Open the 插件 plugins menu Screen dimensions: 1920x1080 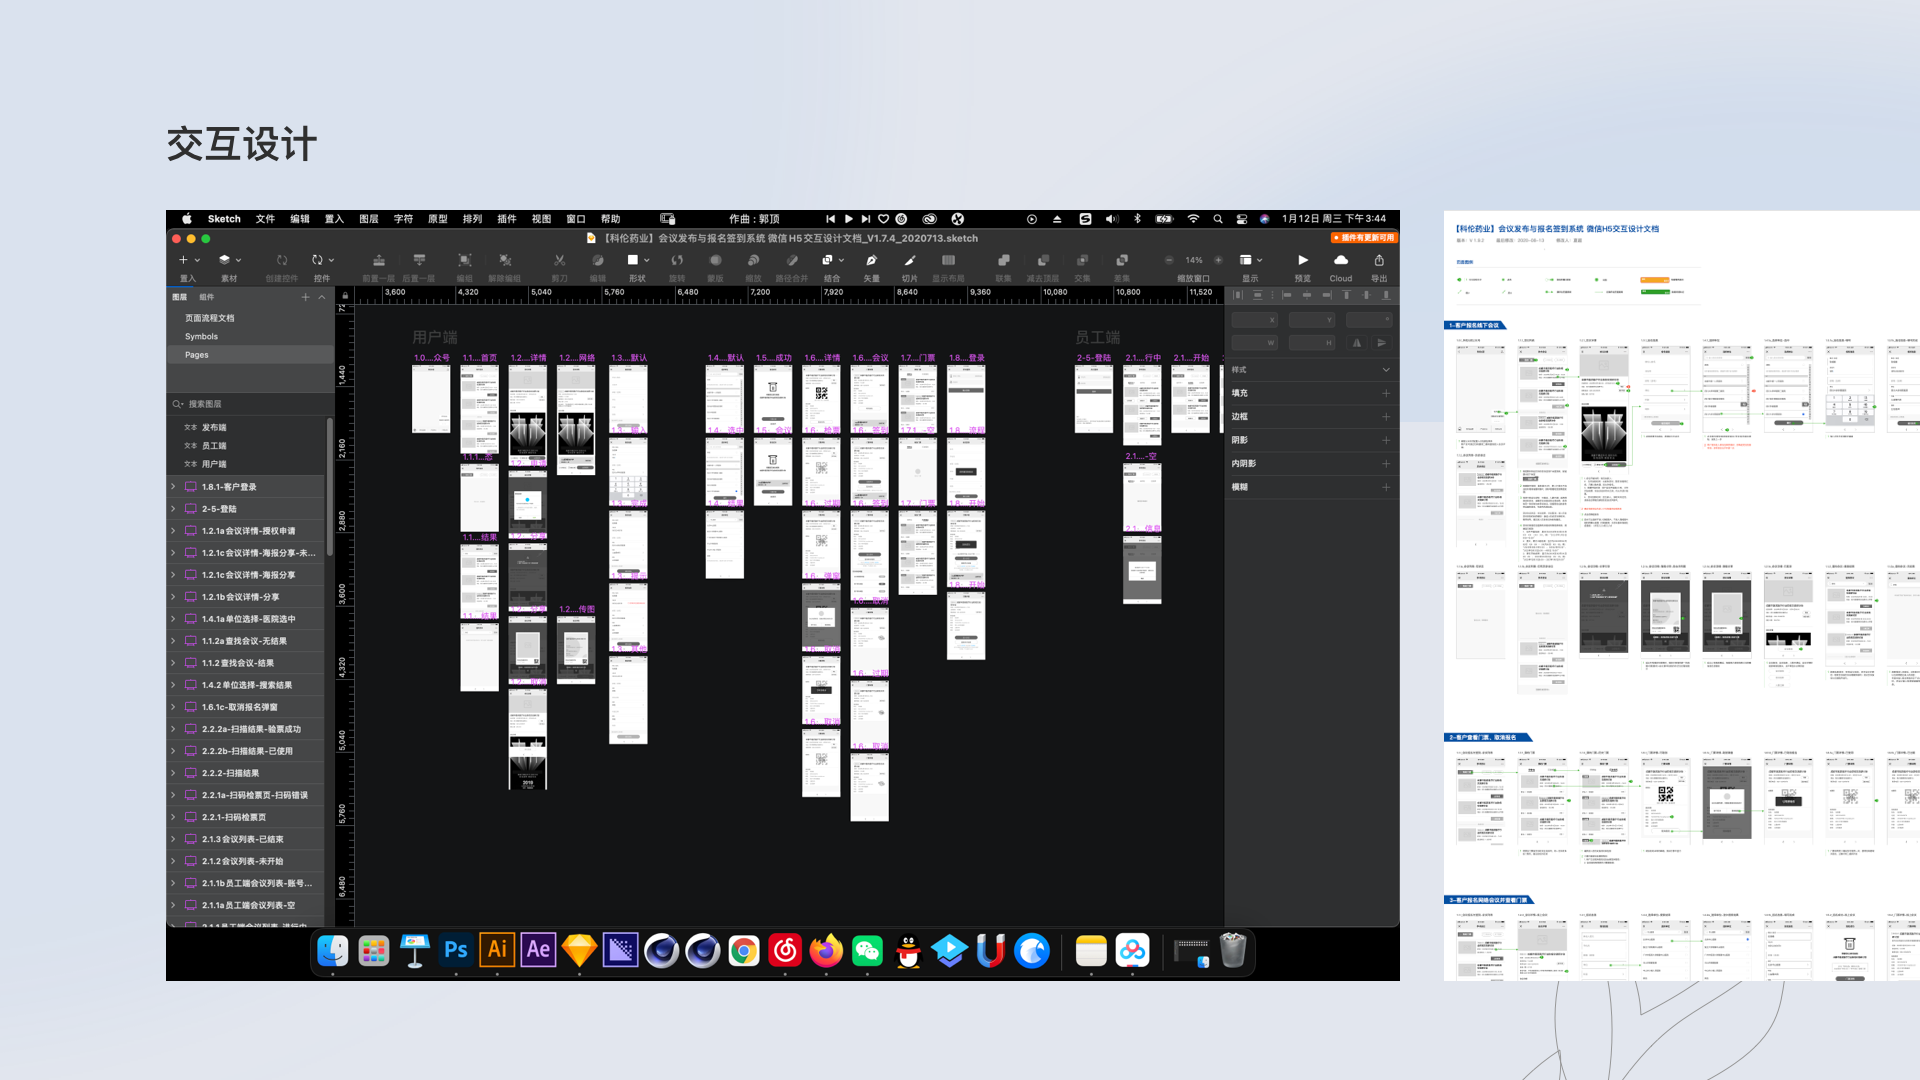click(x=507, y=219)
